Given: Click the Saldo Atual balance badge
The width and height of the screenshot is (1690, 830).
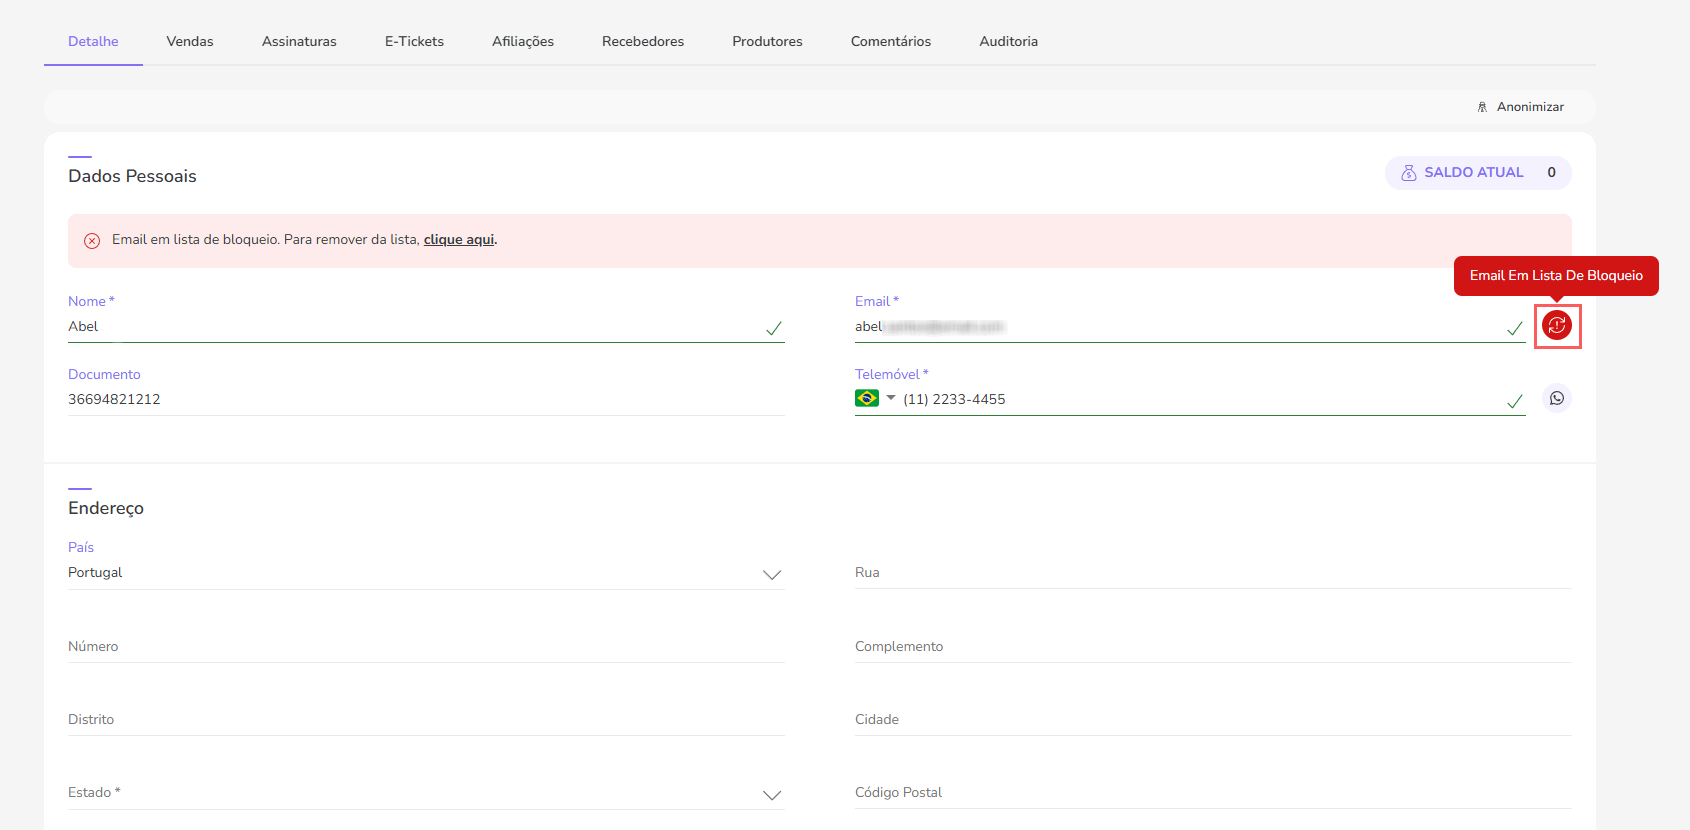Looking at the screenshot, I should [x=1477, y=173].
